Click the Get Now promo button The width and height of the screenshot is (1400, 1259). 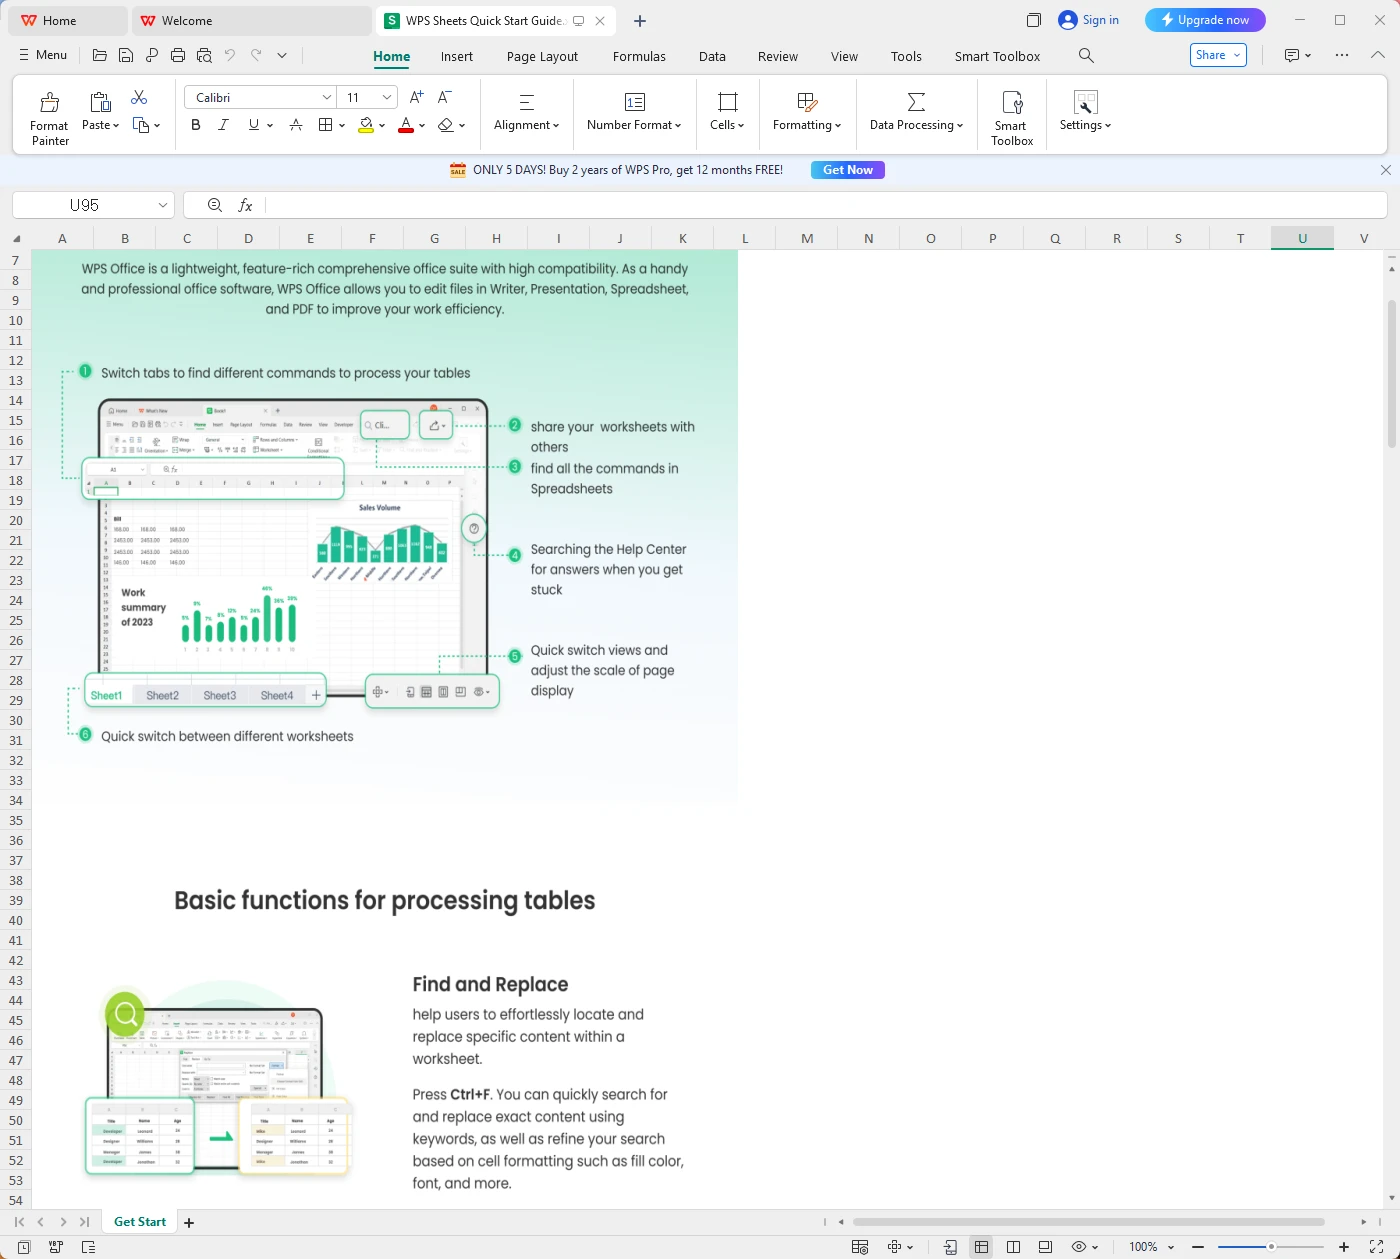point(848,170)
